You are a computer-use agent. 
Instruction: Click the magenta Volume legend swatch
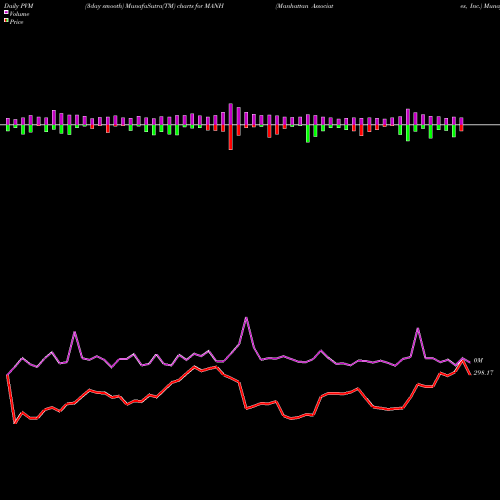tap(6, 12)
